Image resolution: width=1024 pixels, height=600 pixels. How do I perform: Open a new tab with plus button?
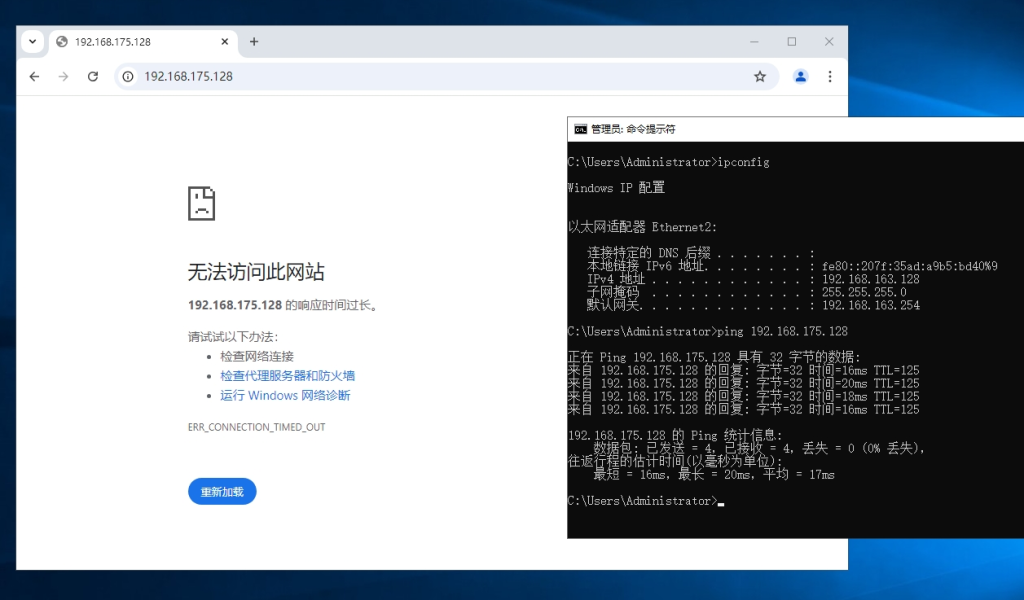point(254,42)
